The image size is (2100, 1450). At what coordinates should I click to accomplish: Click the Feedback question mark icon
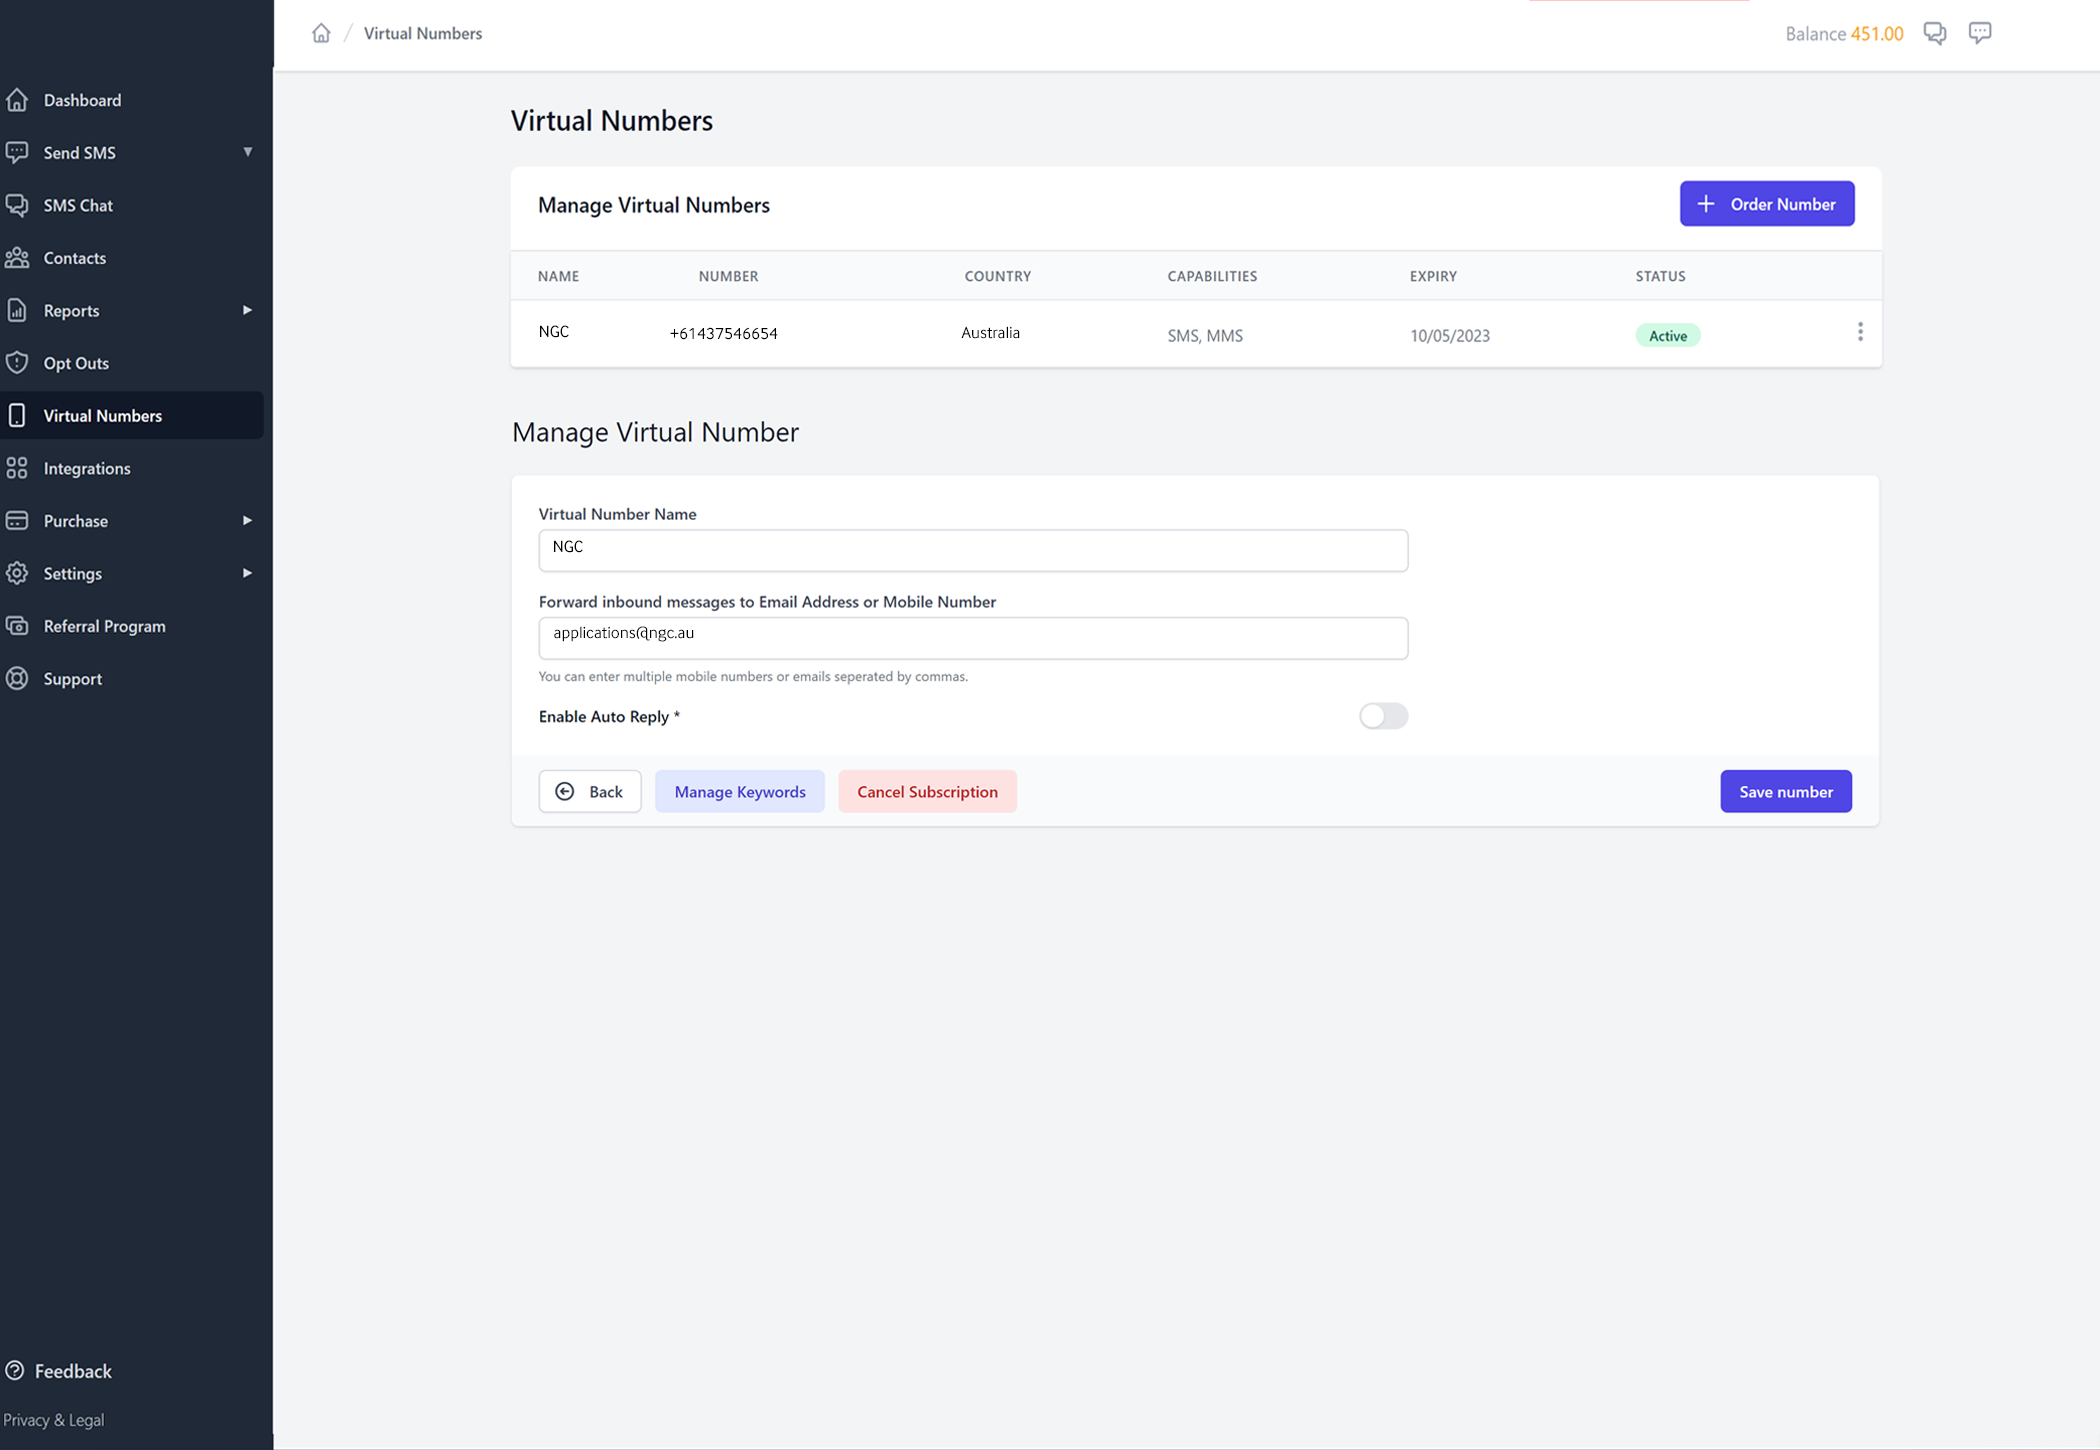(x=15, y=1370)
